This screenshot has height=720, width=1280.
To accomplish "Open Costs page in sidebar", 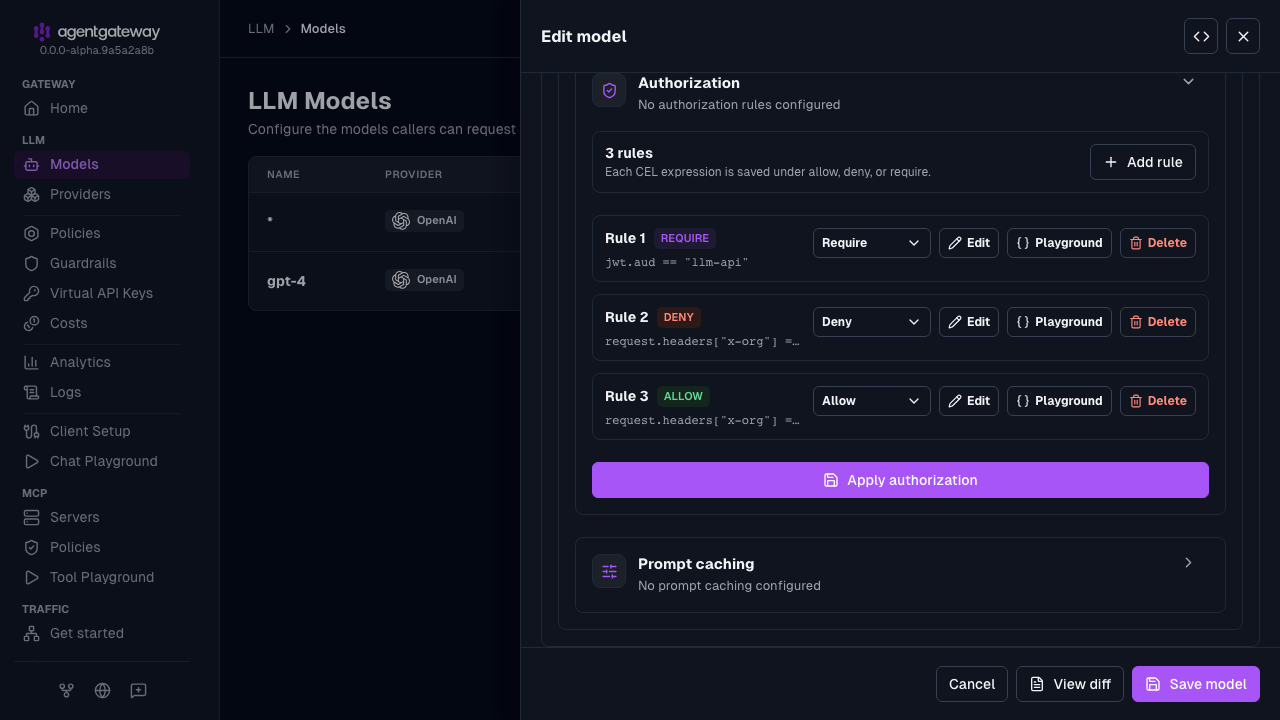I will (102, 323).
